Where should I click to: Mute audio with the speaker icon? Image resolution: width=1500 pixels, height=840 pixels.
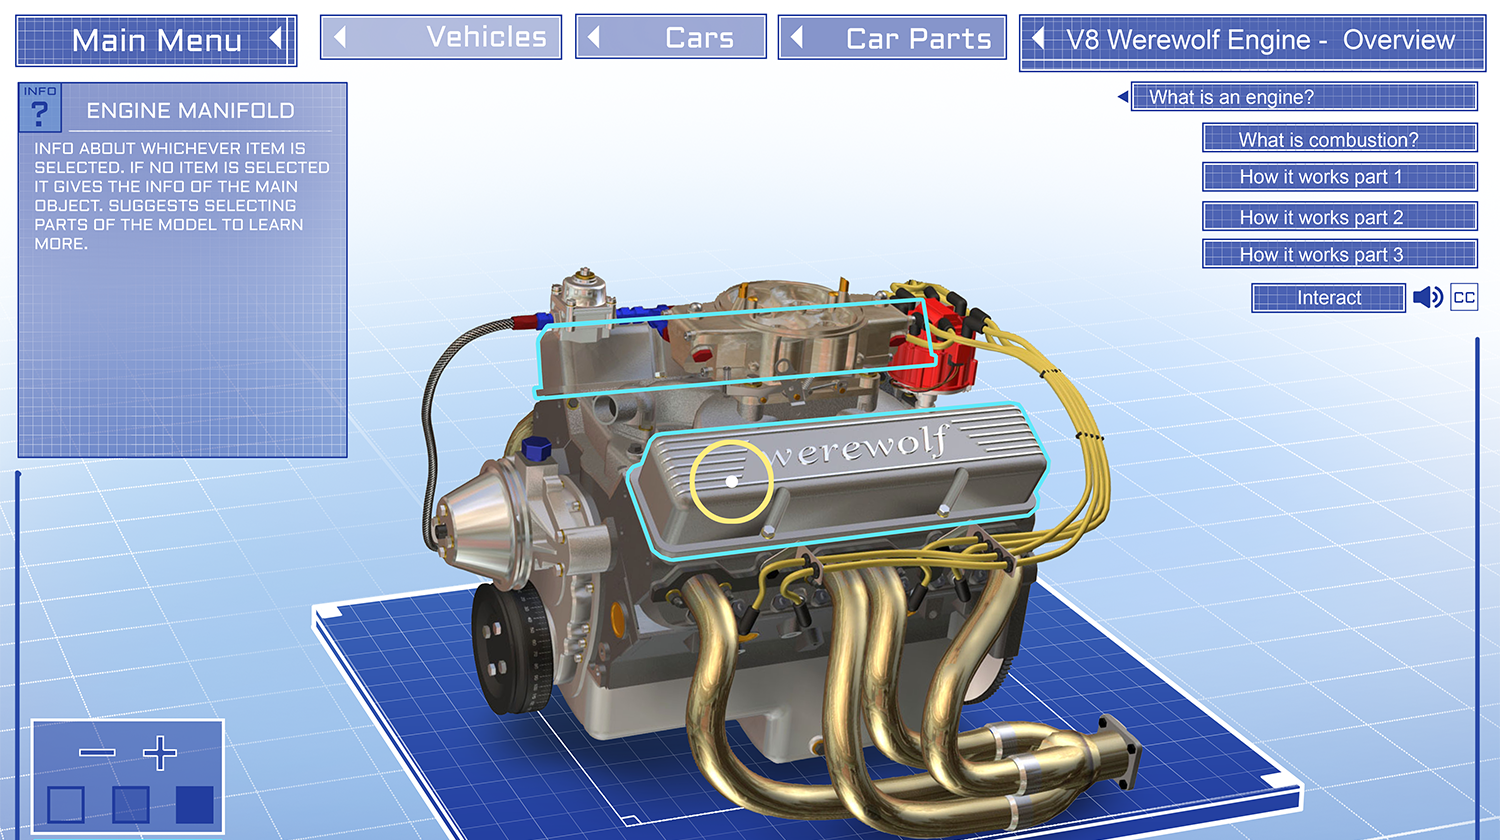tap(1427, 297)
